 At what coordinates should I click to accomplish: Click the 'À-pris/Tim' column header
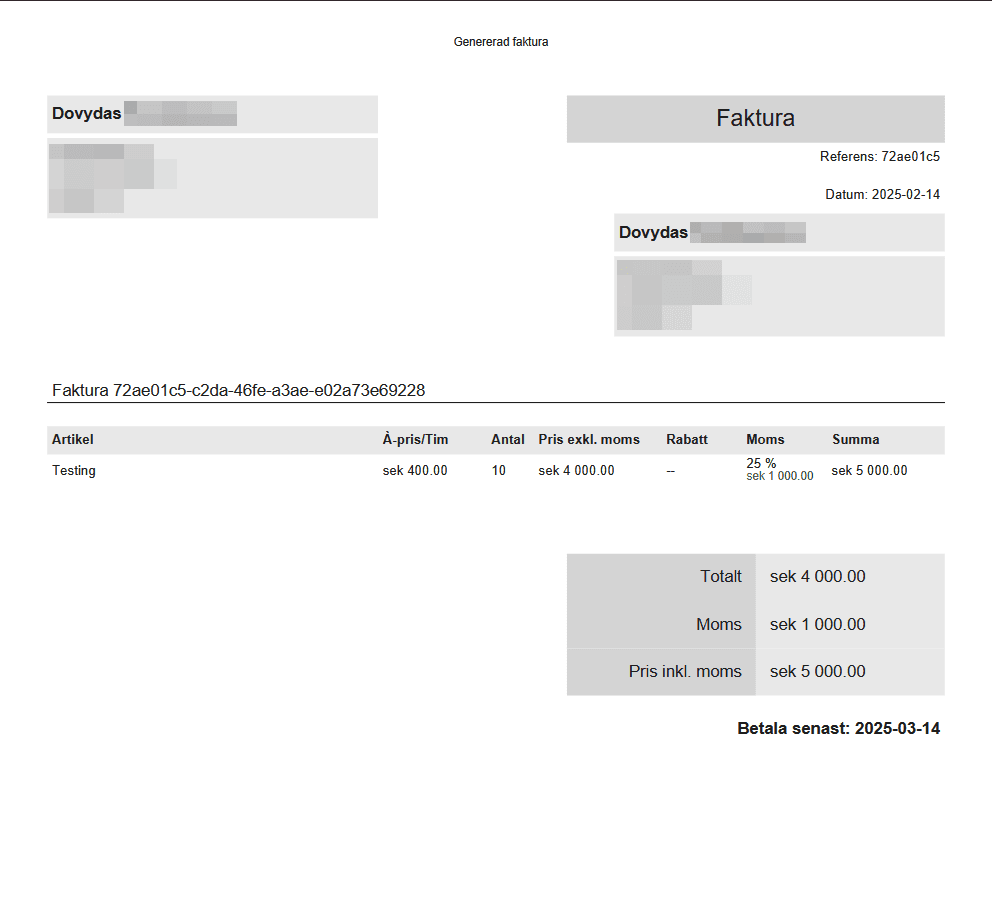coord(414,439)
